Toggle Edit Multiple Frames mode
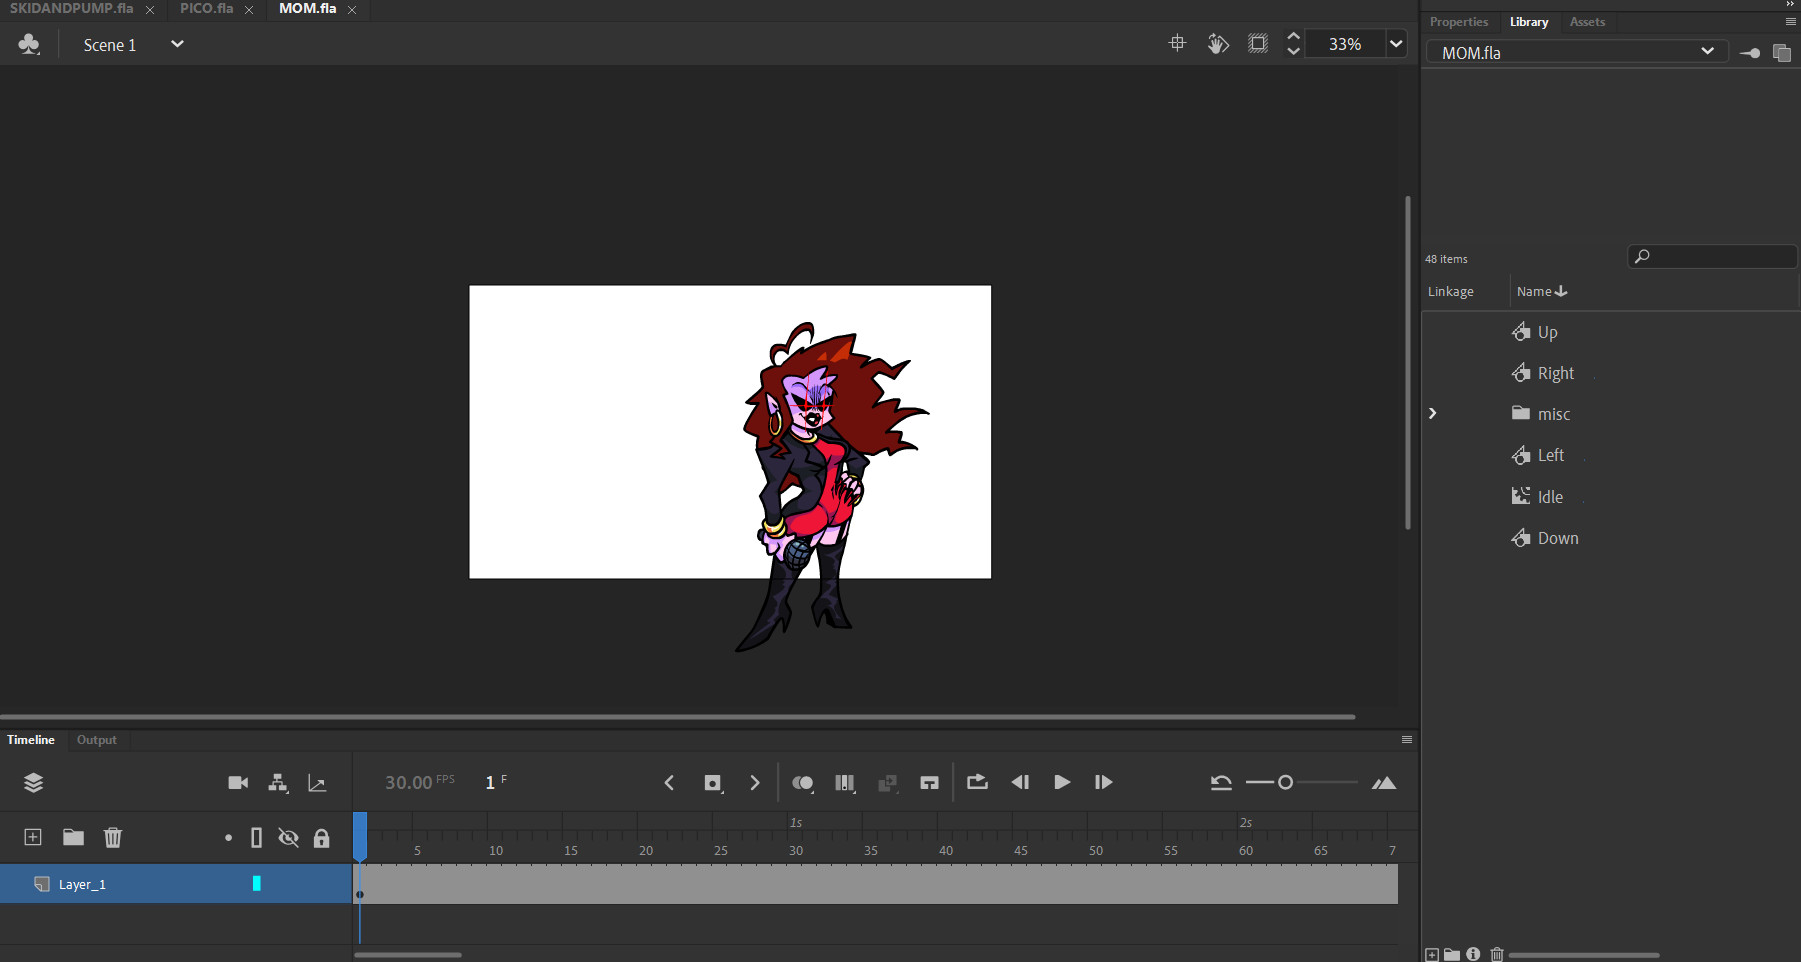 pos(887,782)
